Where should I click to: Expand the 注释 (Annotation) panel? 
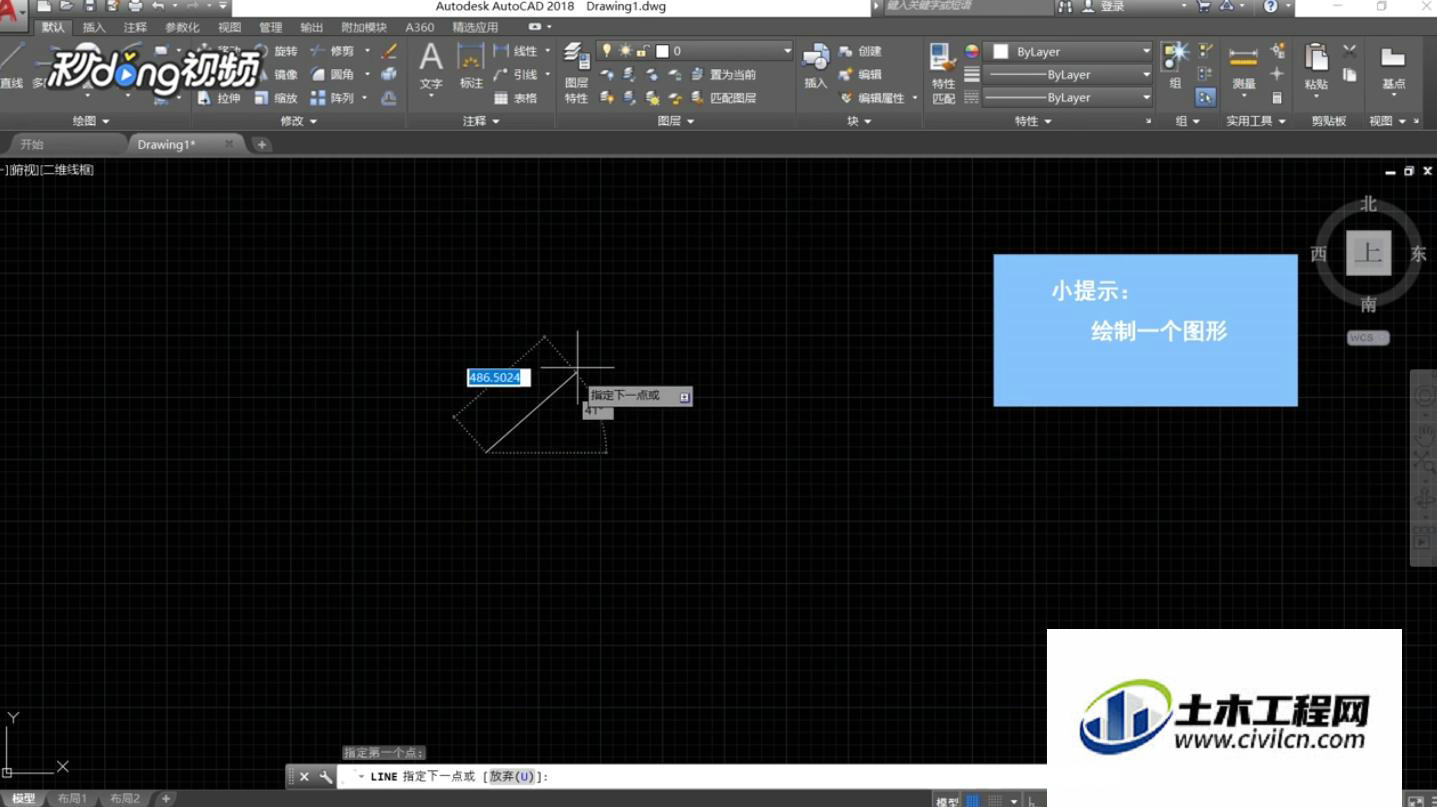tap(481, 121)
